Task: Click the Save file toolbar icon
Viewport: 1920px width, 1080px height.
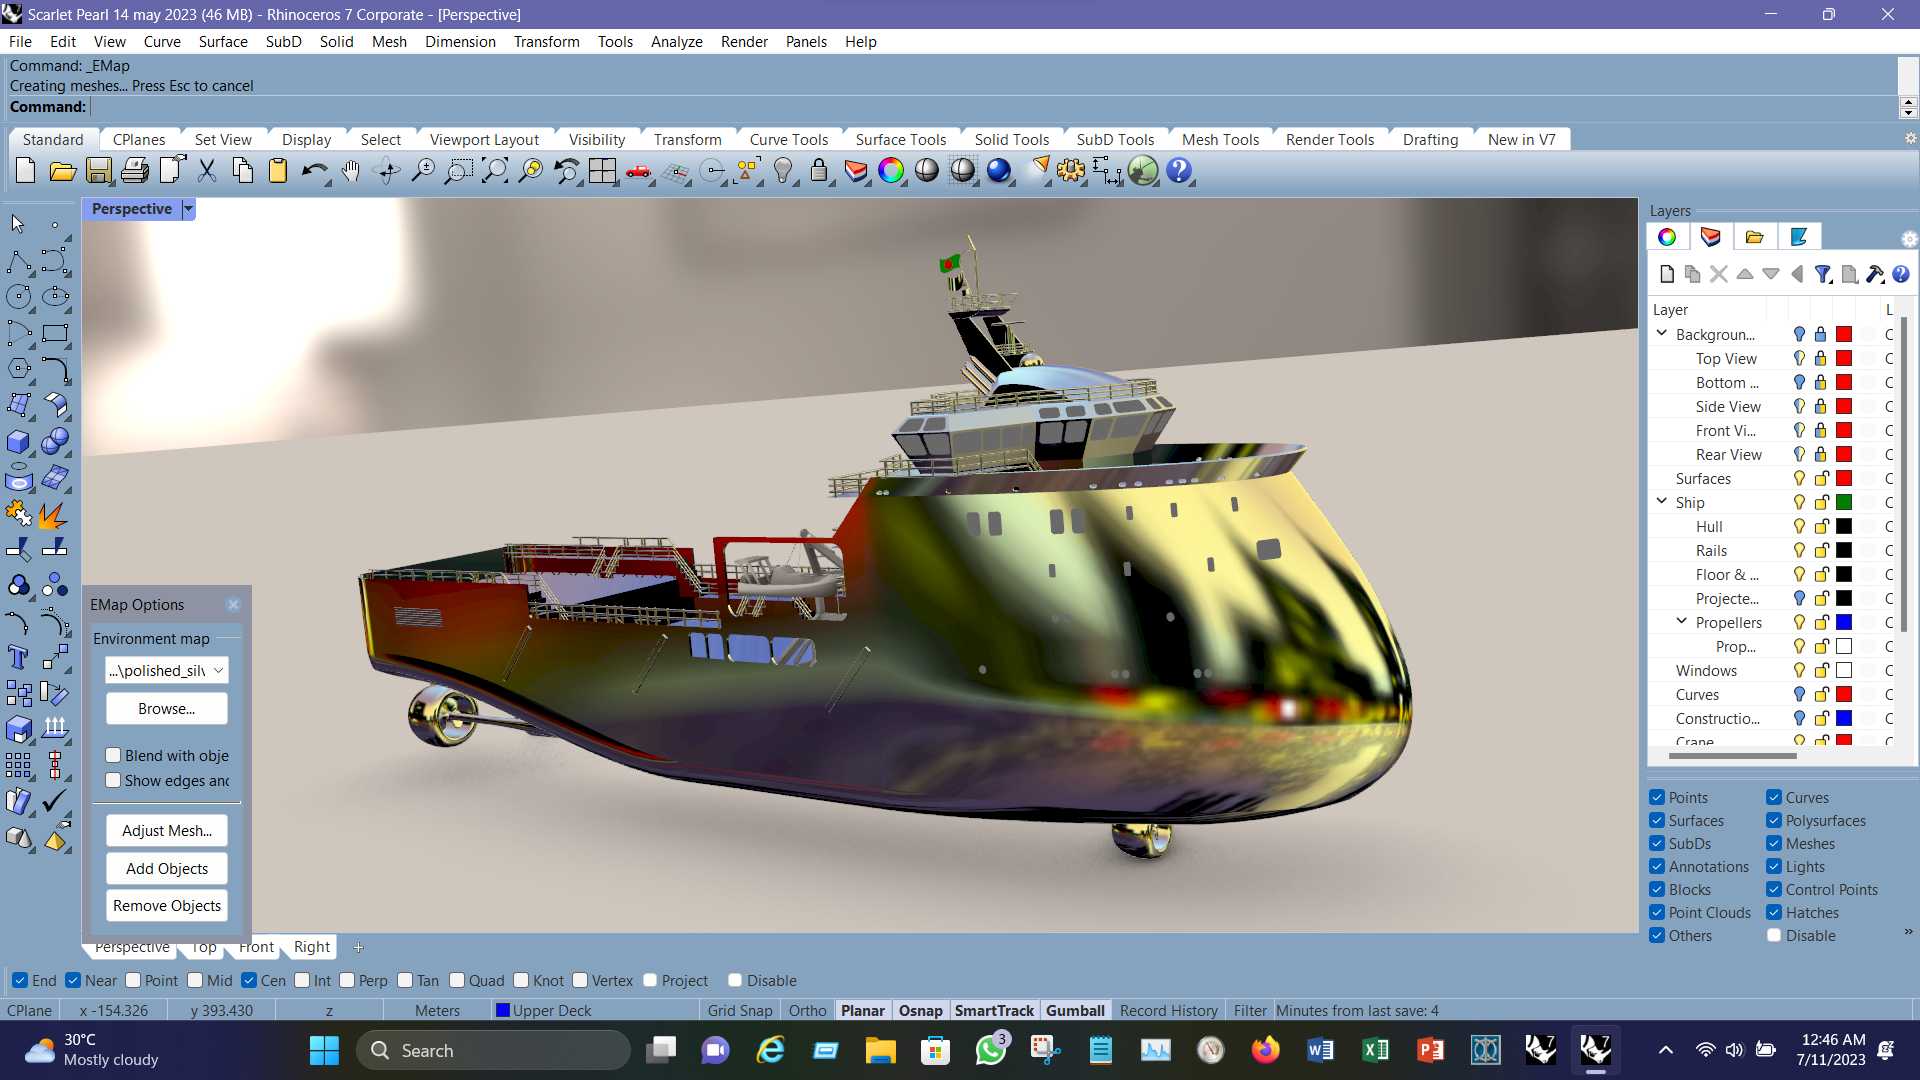Action: [x=98, y=171]
